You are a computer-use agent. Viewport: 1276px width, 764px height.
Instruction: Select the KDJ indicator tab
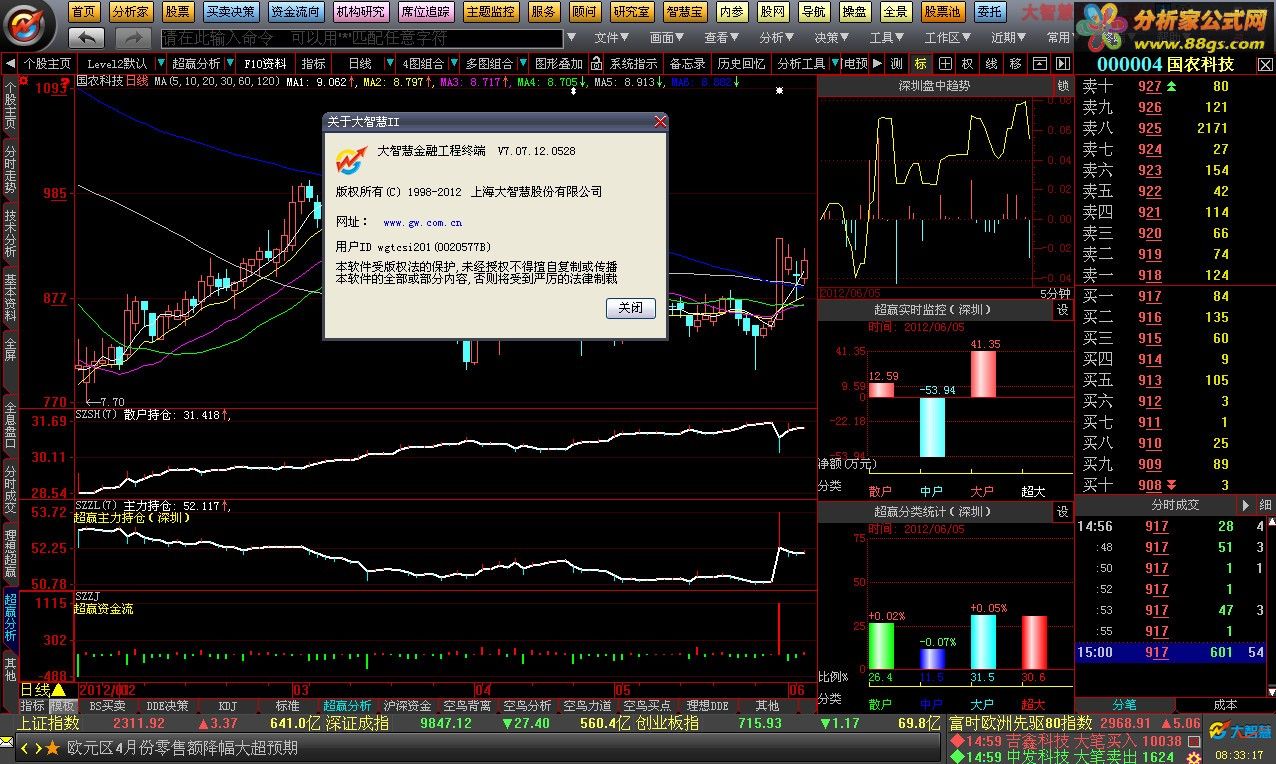(x=227, y=705)
